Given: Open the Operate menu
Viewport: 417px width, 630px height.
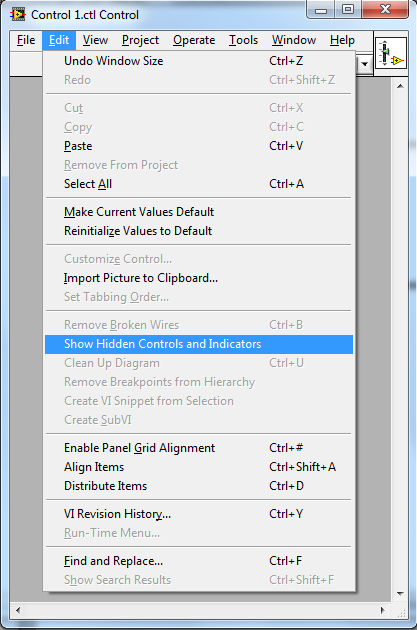Looking at the screenshot, I should (x=194, y=40).
